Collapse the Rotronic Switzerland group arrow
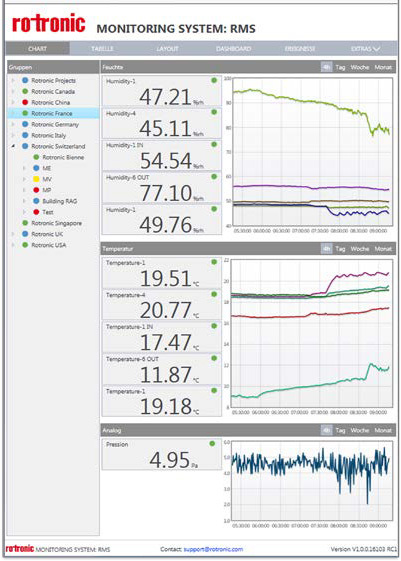401x561 pixels. [x=13, y=146]
